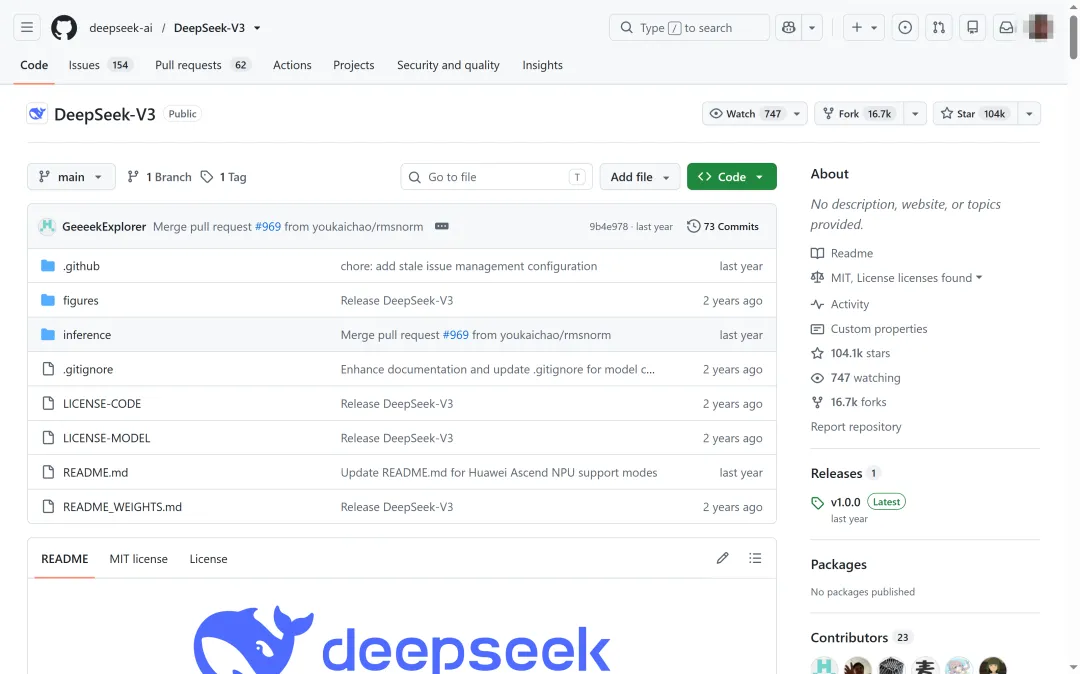The width and height of the screenshot is (1080, 674).
Task: Click the LICENSE-MODEL file icon
Action: 48,438
